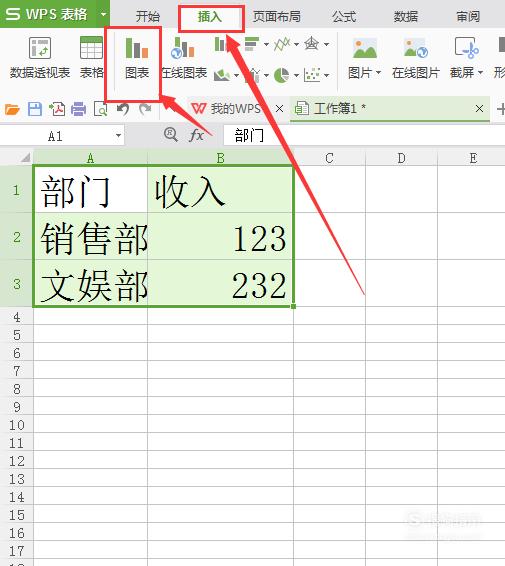Switch to the 页面布局 tab

tap(277, 17)
